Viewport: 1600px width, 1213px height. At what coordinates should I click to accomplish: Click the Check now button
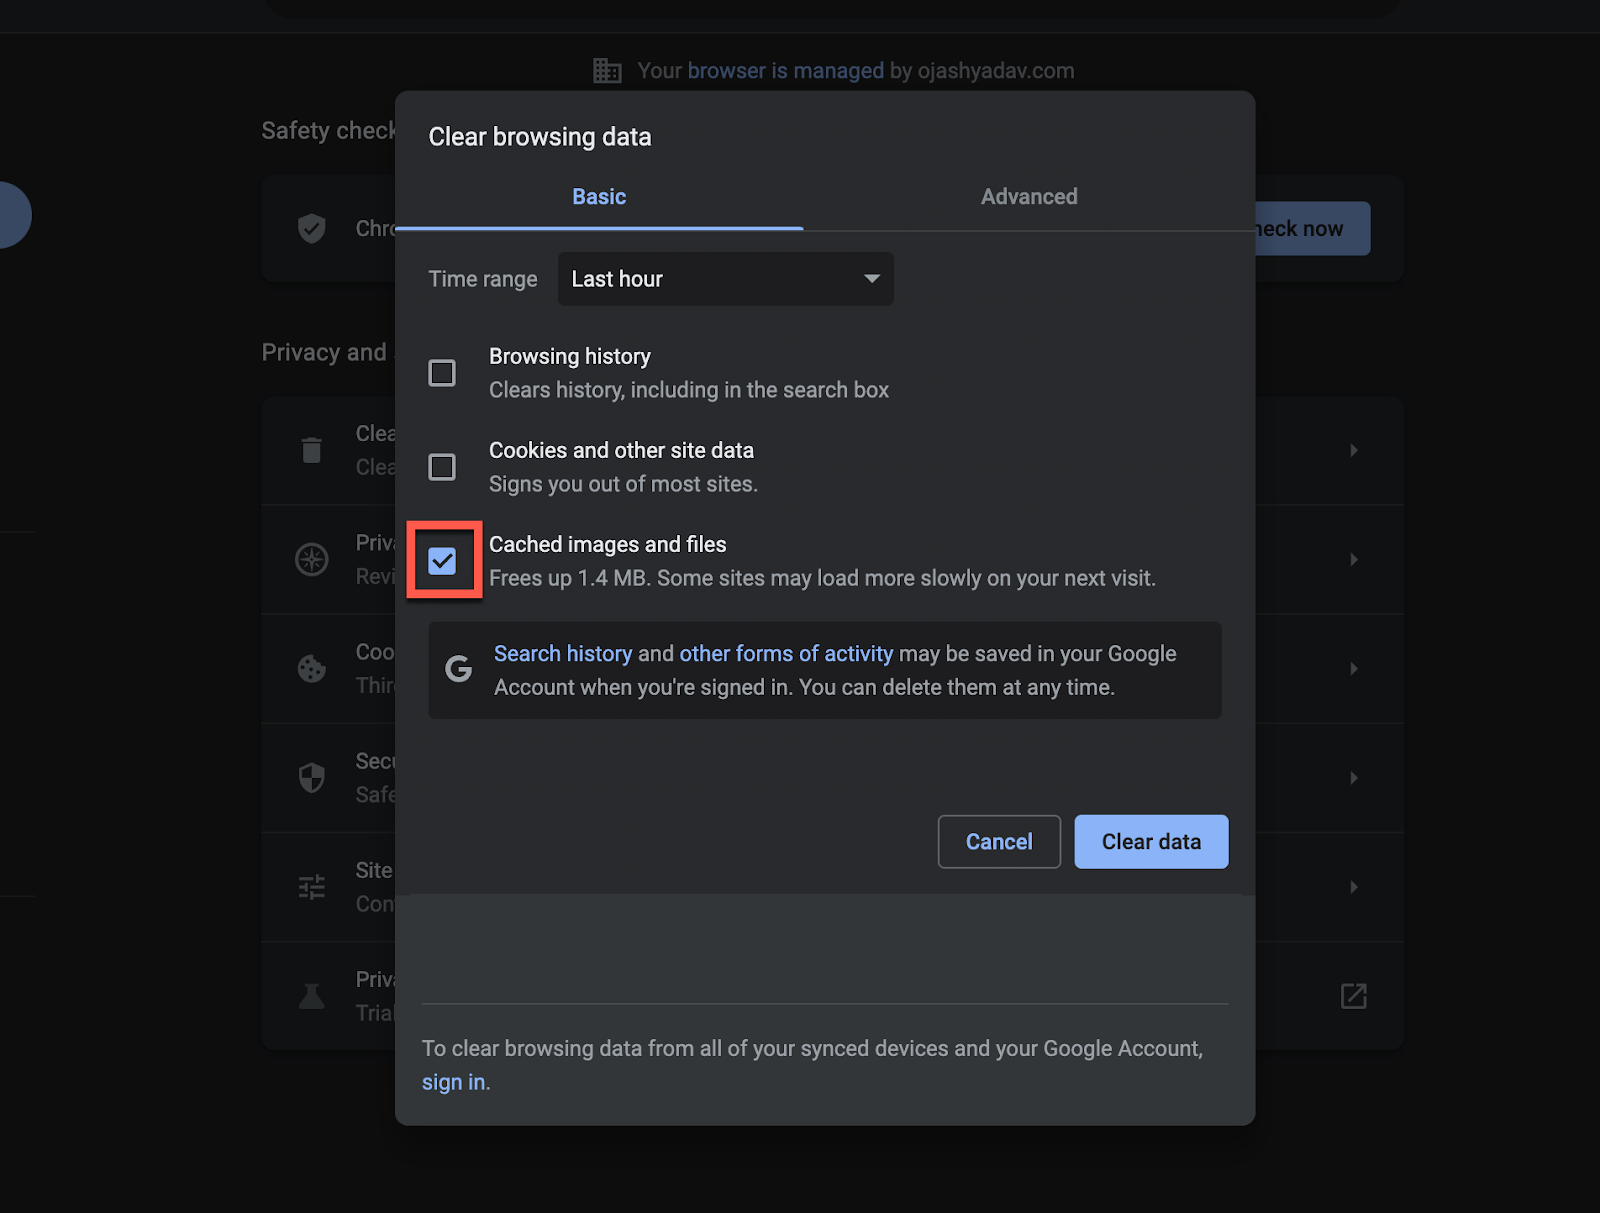1312,229
